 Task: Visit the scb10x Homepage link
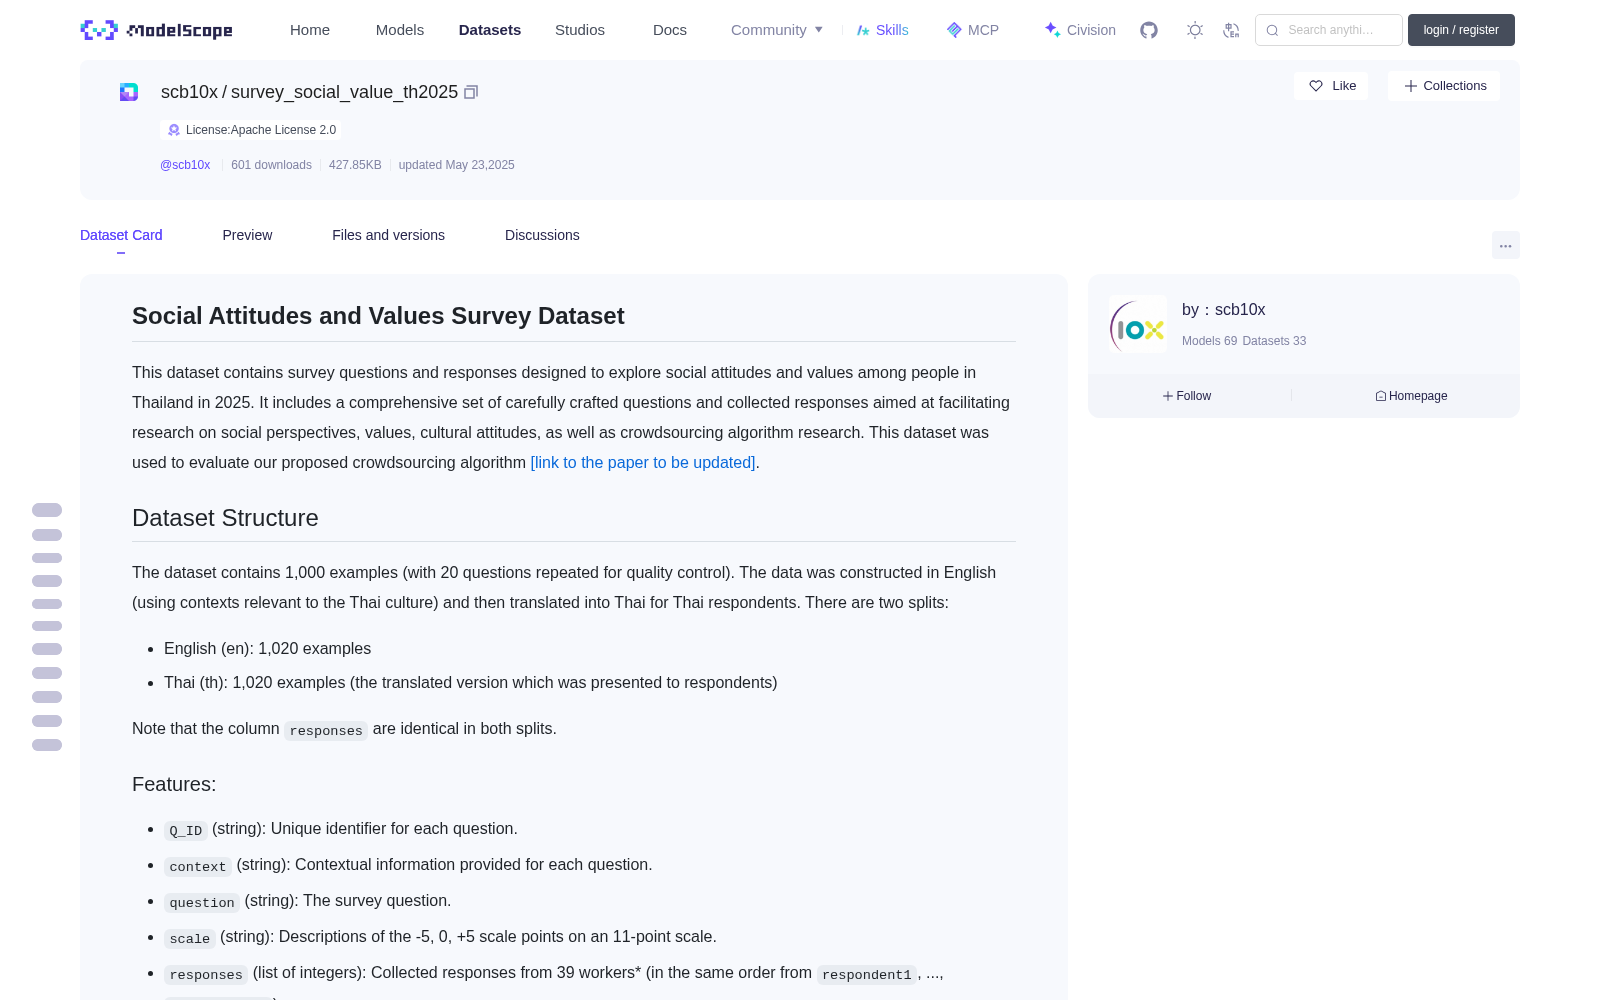coord(1411,396)
